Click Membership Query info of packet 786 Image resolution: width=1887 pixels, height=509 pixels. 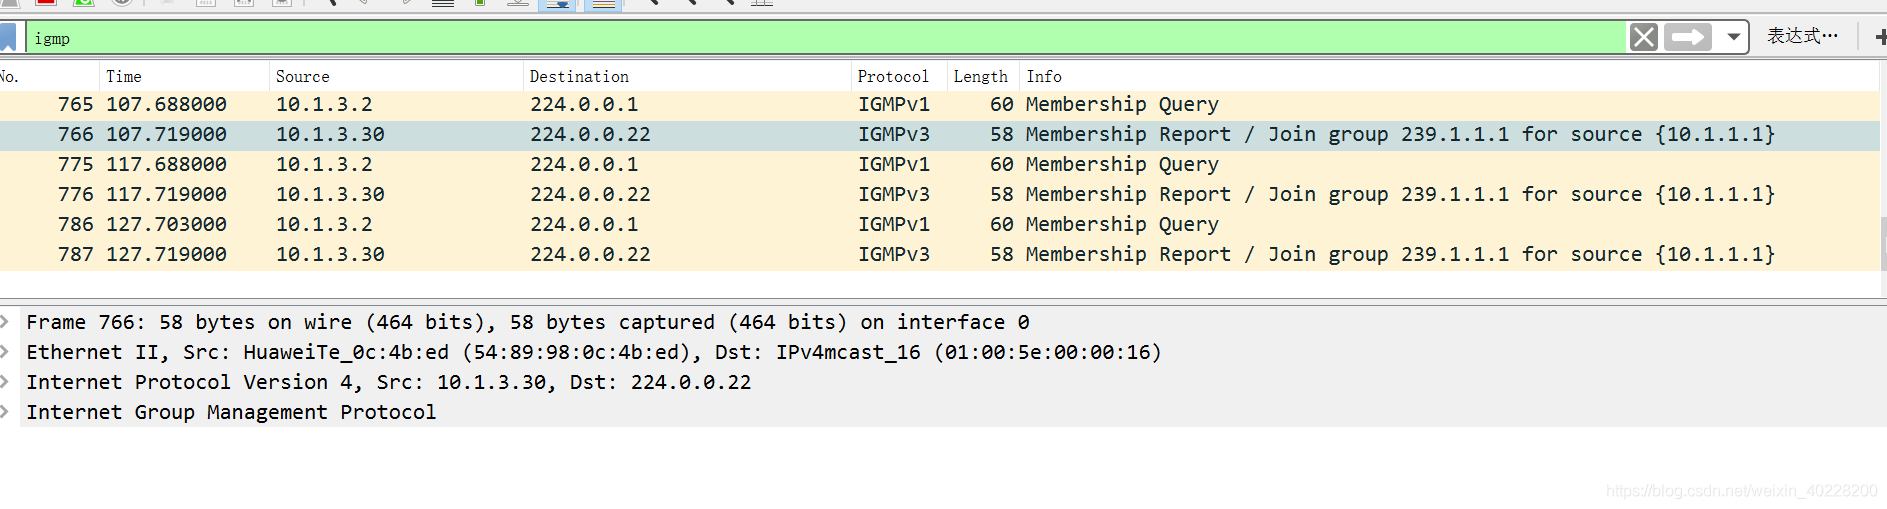coord(1122,224)
